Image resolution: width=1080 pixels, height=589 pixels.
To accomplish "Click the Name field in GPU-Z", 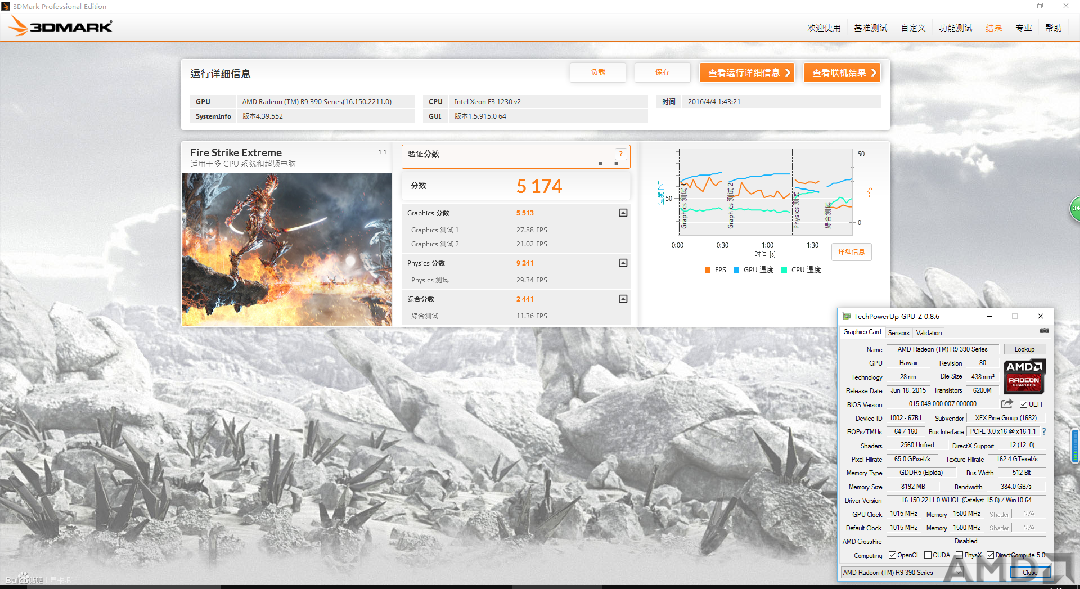I will [942, 349].
